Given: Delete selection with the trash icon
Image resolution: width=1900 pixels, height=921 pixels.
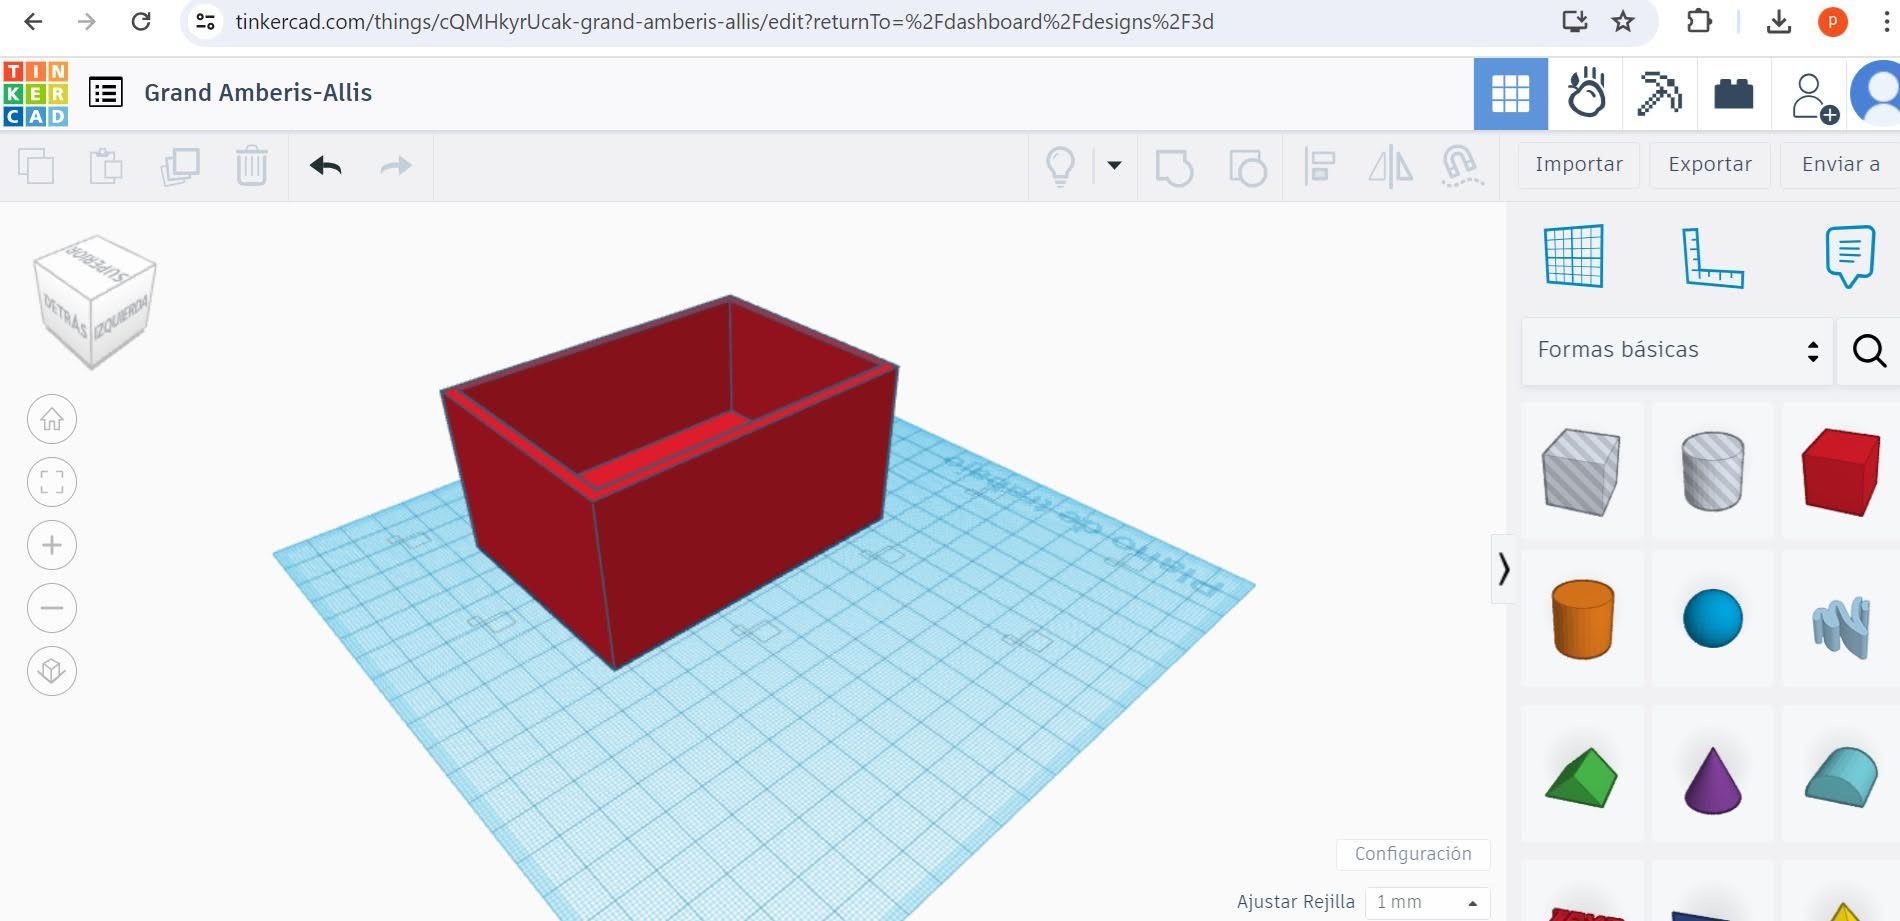Looking at the screenshot, I should [252, 166].
